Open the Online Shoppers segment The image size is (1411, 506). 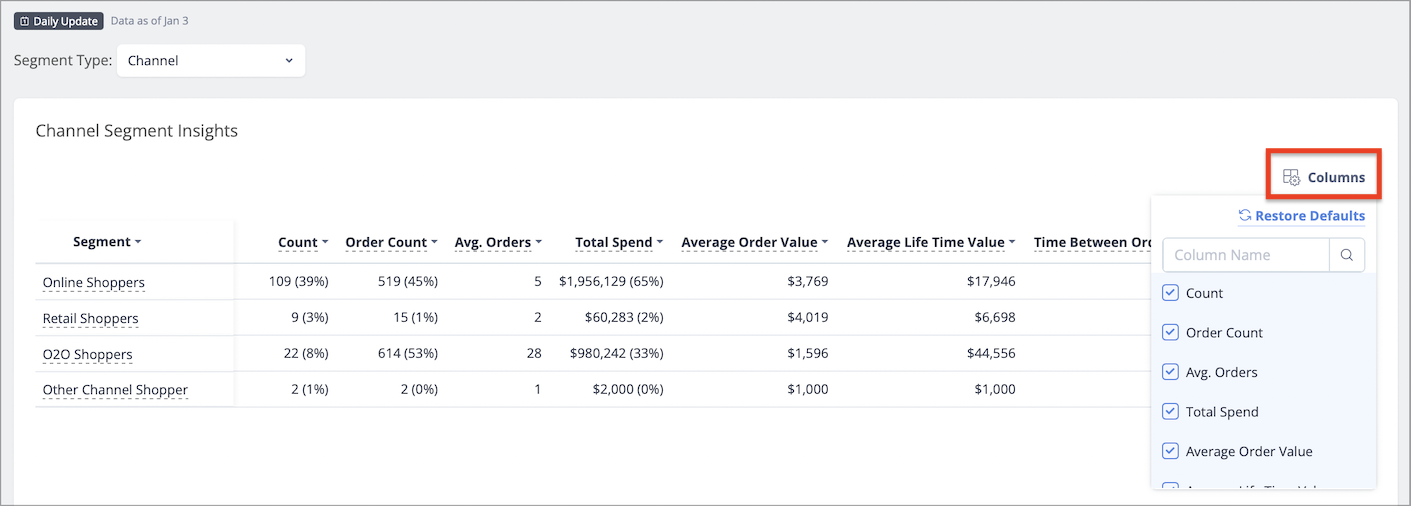click(94, 282)
